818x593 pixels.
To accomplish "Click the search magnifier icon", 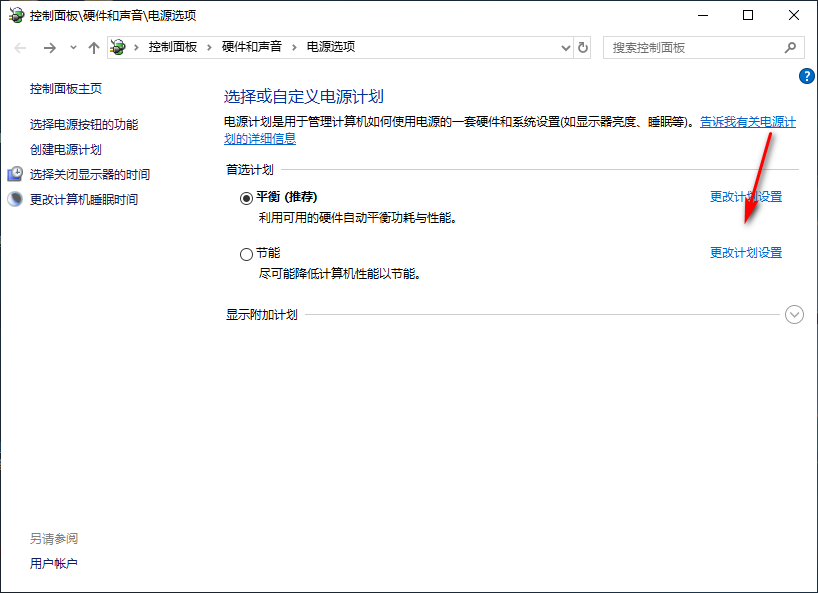I will coord(790,47).
